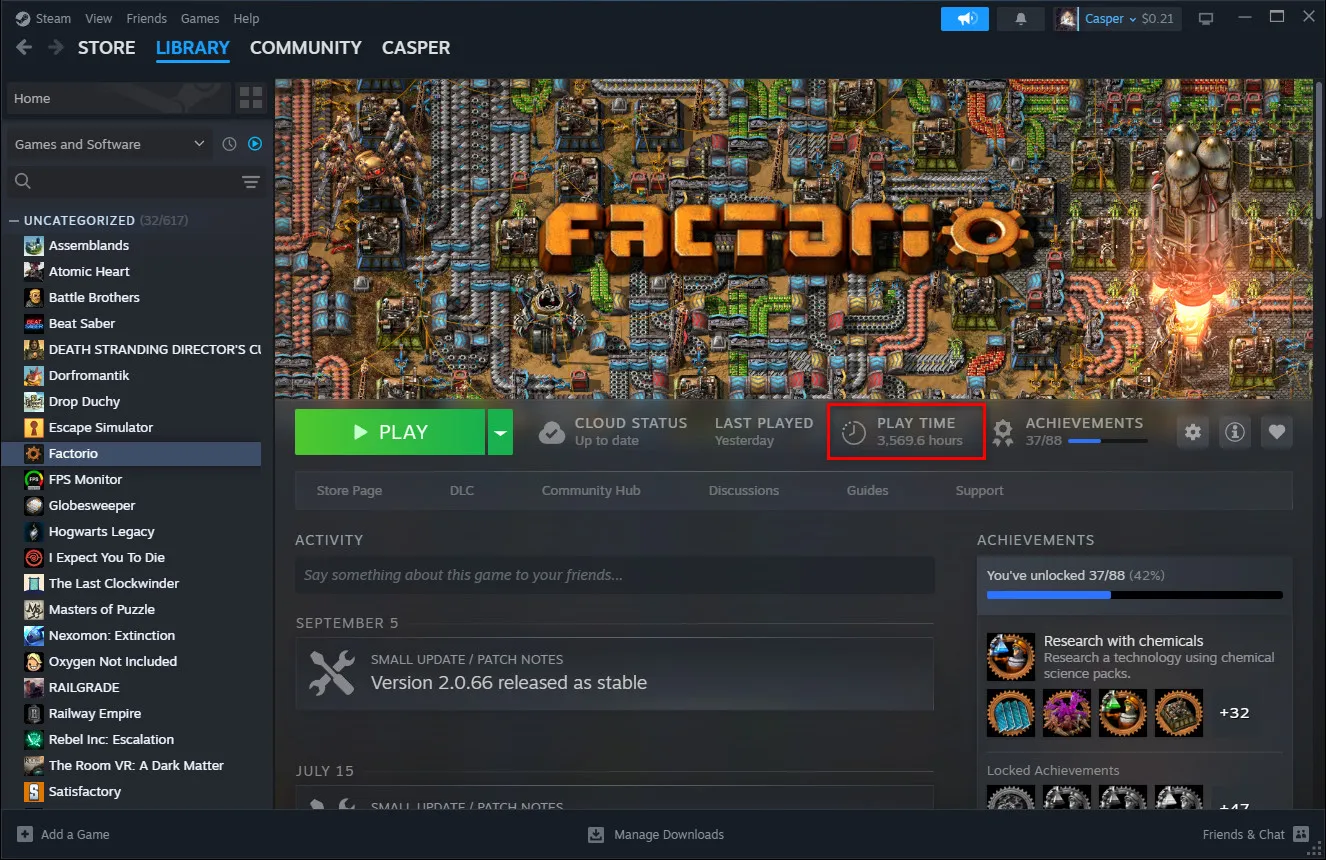Click the library search field
The width and height of the screenshot is (1326, 860).
click(136, 181)
